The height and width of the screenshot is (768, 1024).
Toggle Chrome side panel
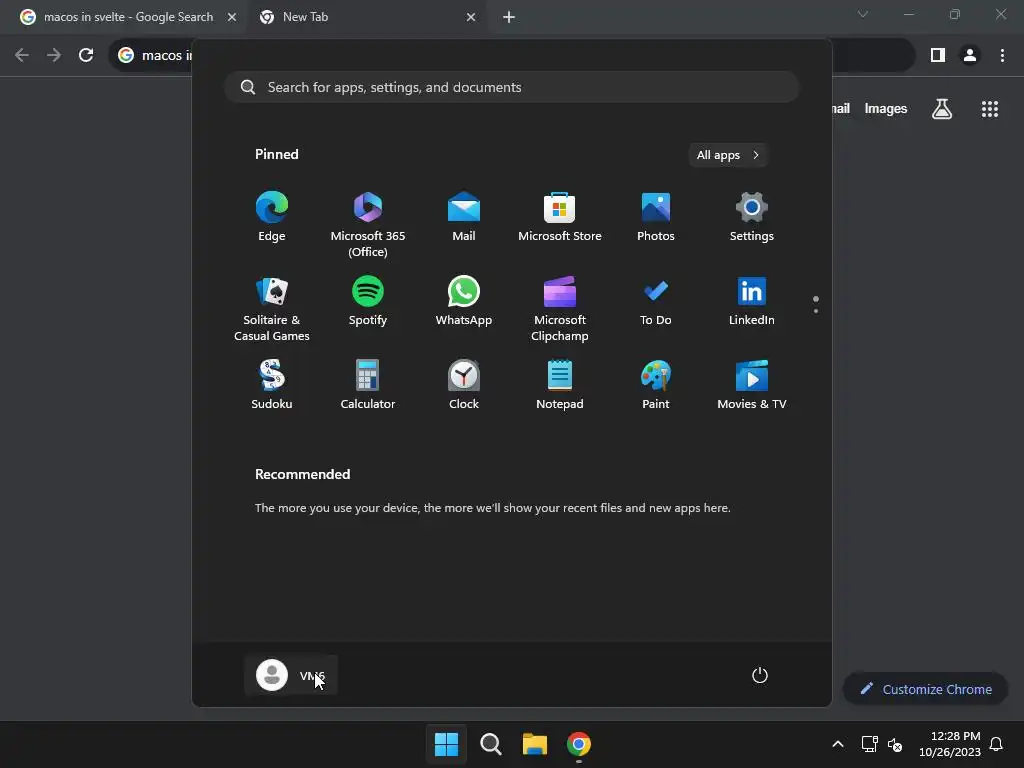[938, 55]
